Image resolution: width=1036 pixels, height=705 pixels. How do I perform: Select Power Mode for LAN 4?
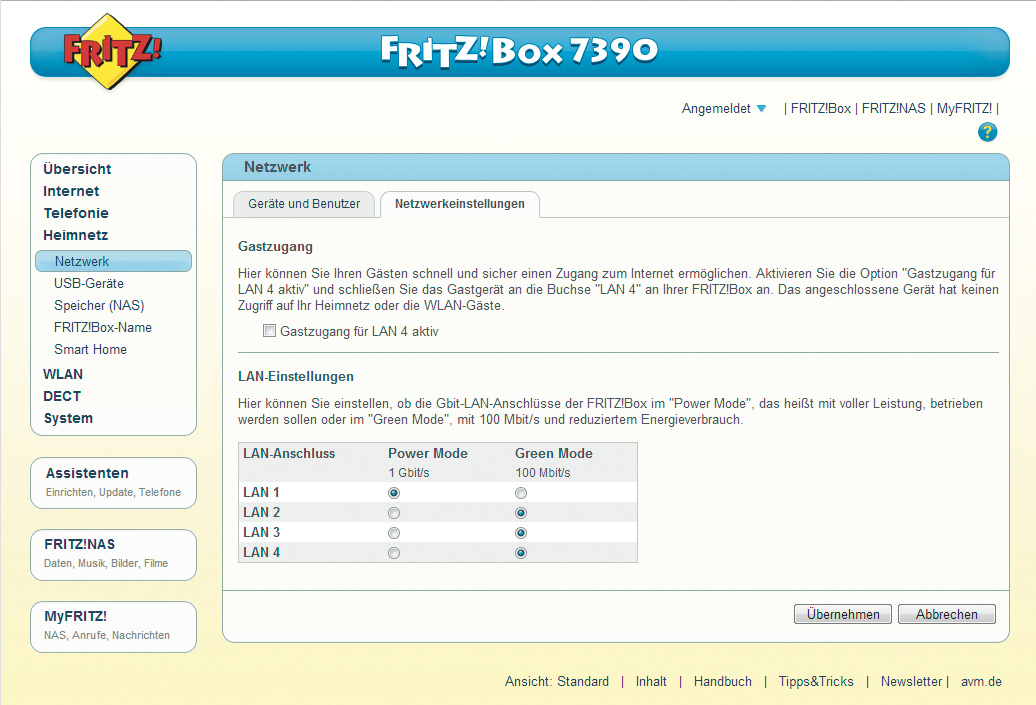click(x=394, y=553)
